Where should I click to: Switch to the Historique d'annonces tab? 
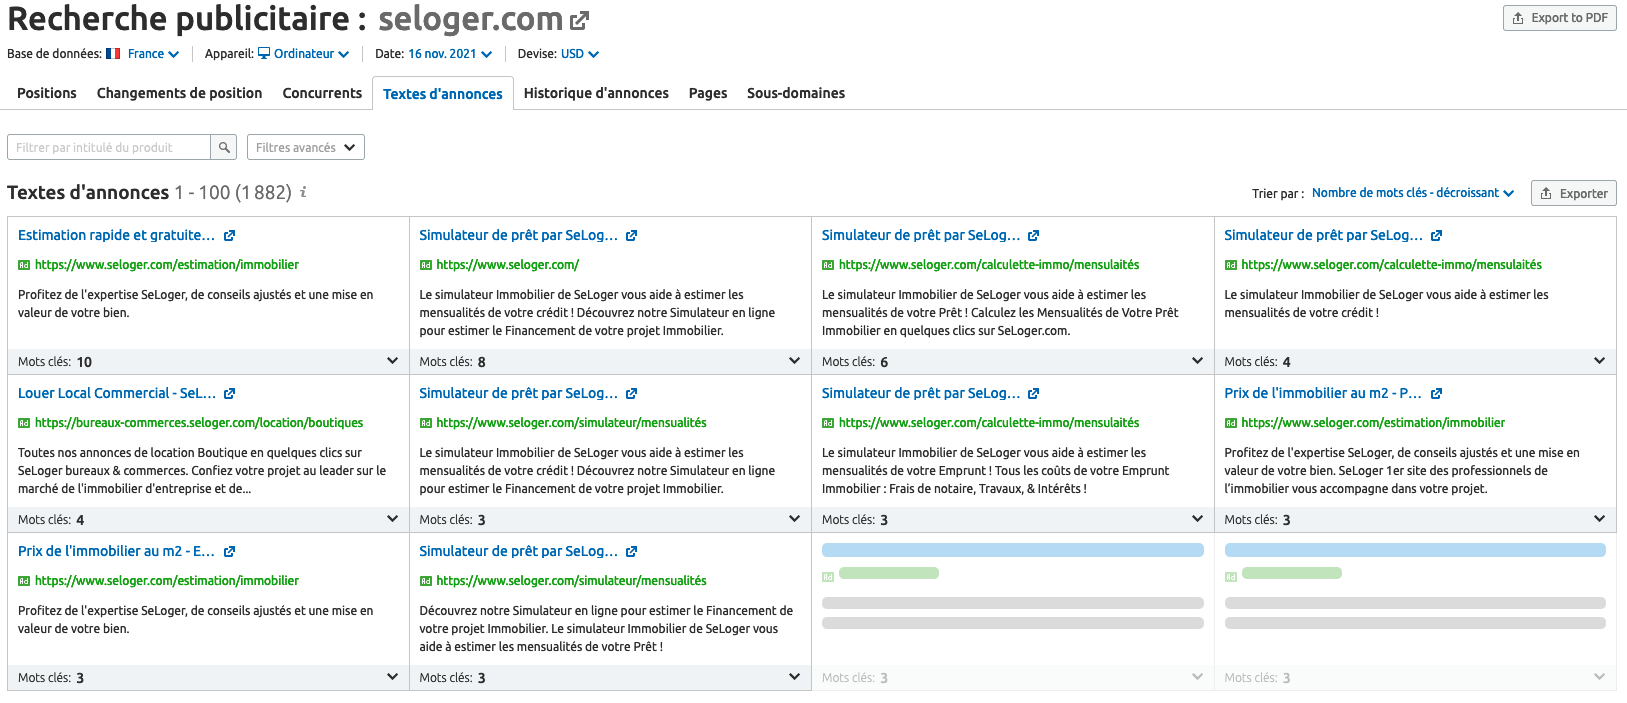coord(596,93)
